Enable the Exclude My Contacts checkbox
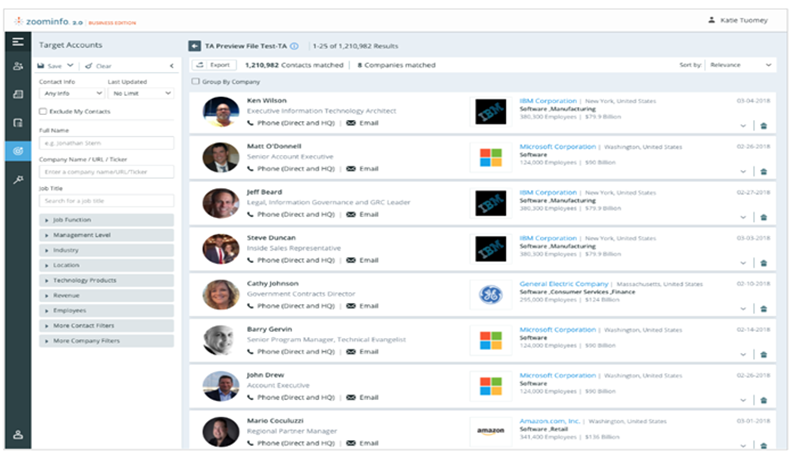 42,111
